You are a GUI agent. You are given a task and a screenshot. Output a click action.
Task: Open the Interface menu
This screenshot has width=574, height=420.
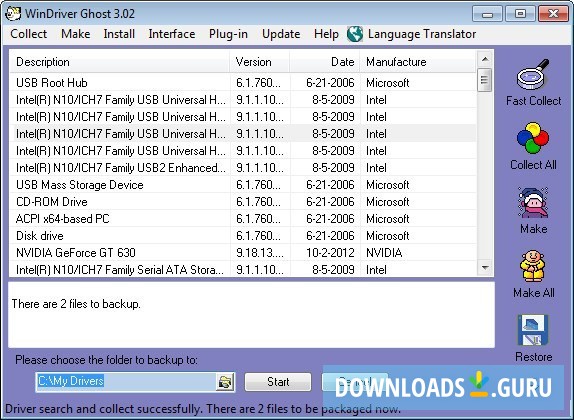172,34
